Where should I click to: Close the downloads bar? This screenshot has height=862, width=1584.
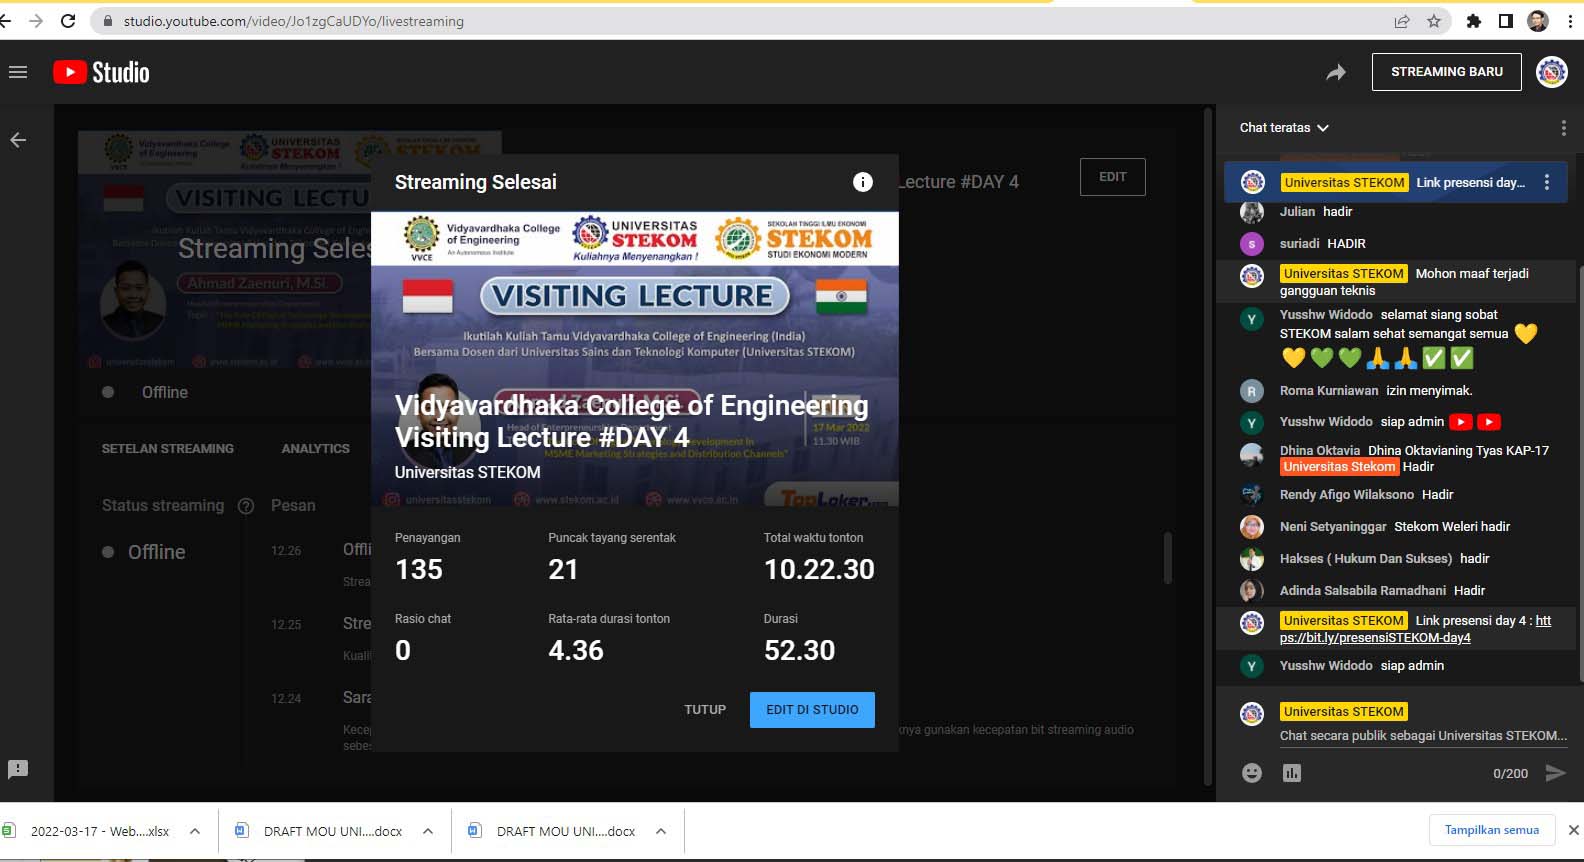[x=1573, y=830]
